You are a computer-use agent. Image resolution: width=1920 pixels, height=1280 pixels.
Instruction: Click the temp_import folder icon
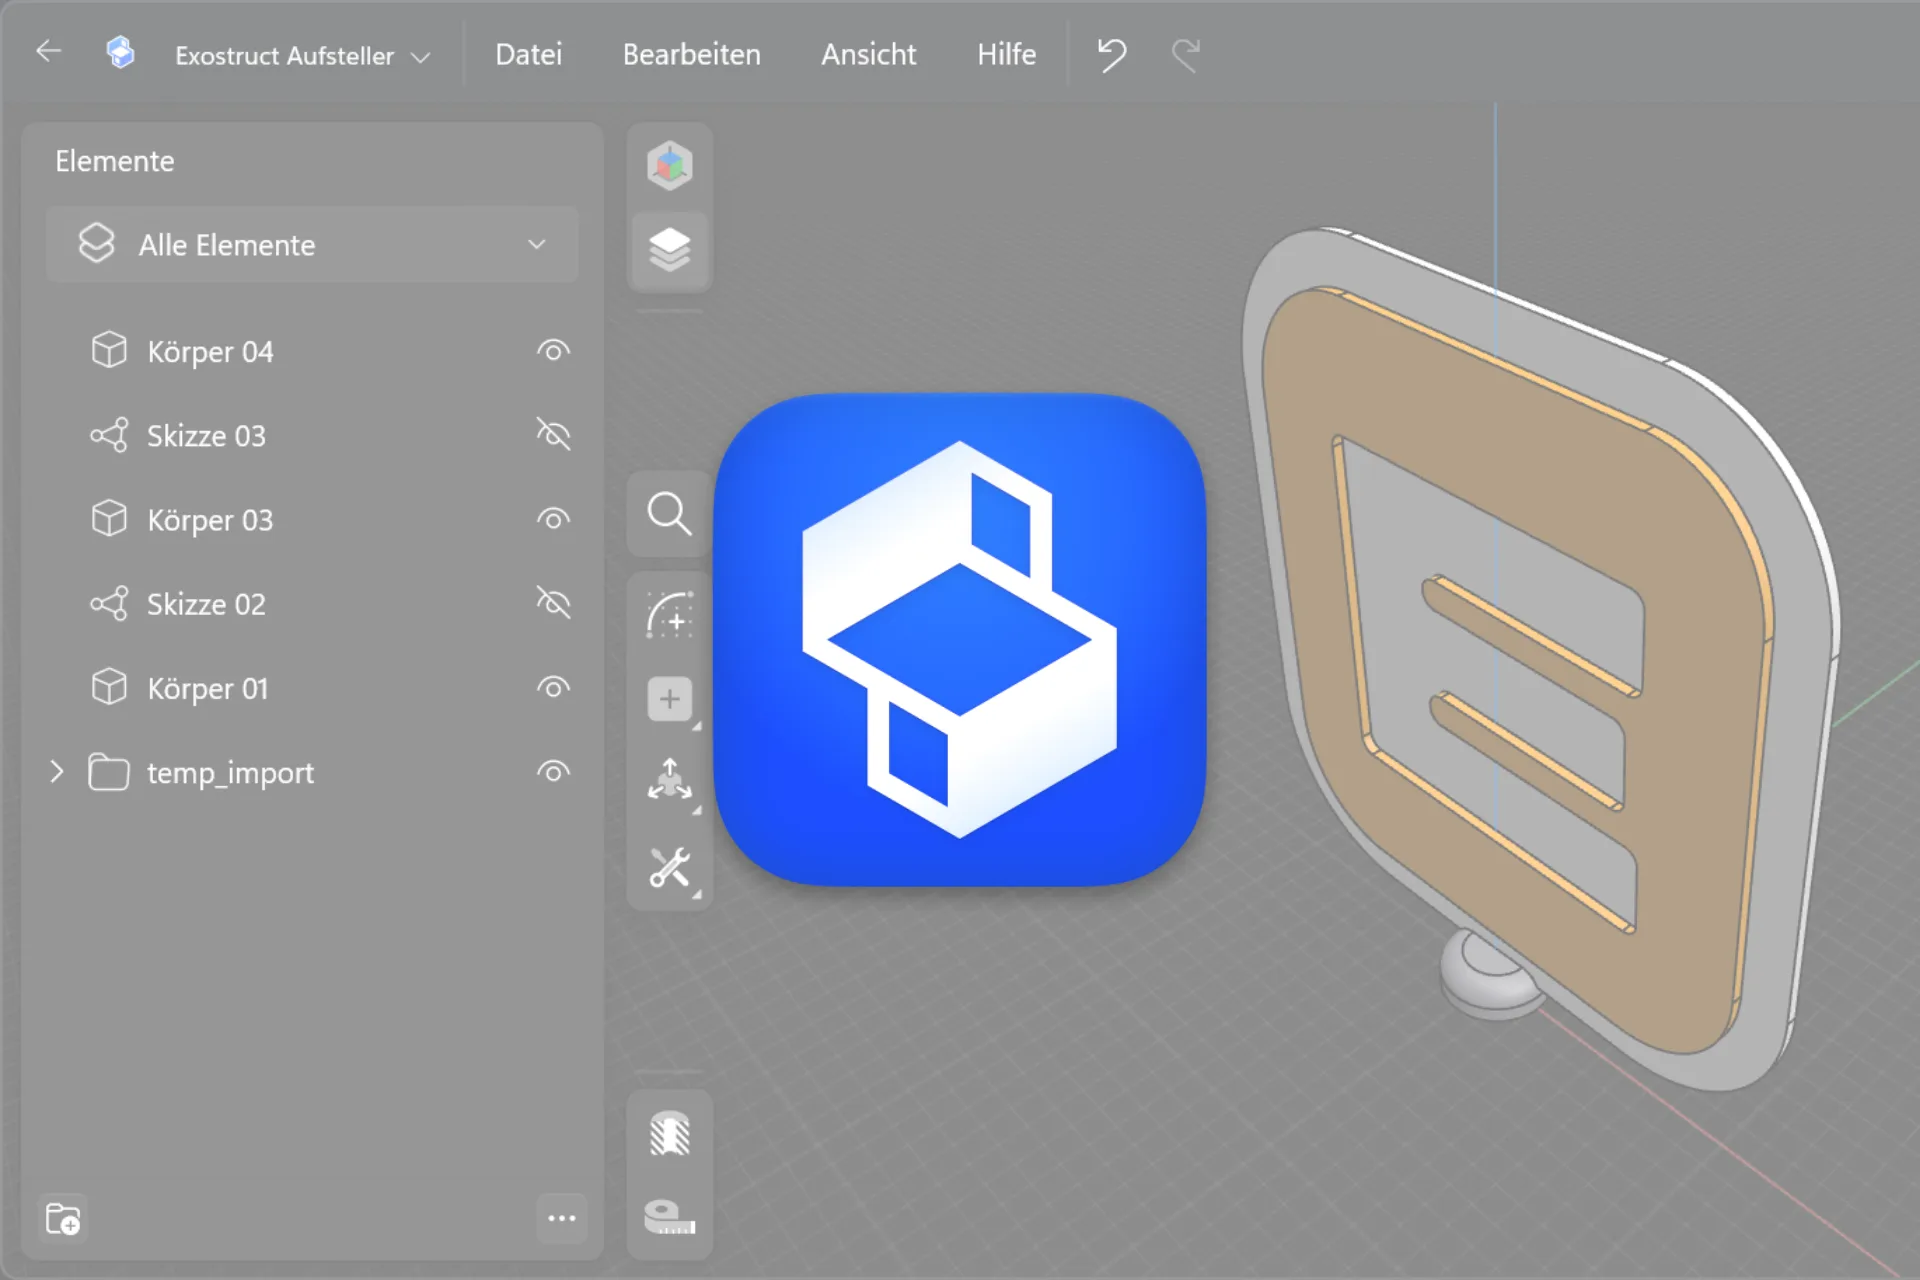pos(109,772)
